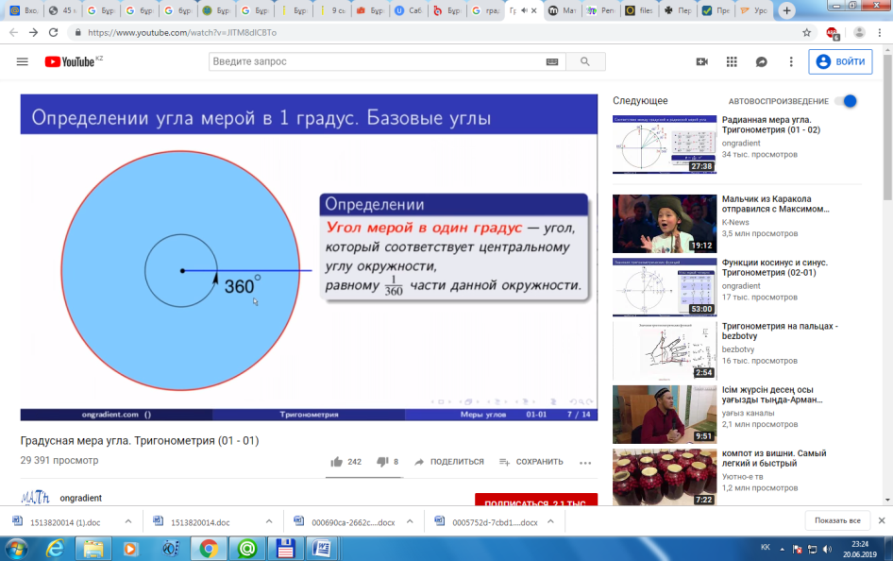
Task: Open 1513820014.doc downloaded file
Action: coord(200,522)
